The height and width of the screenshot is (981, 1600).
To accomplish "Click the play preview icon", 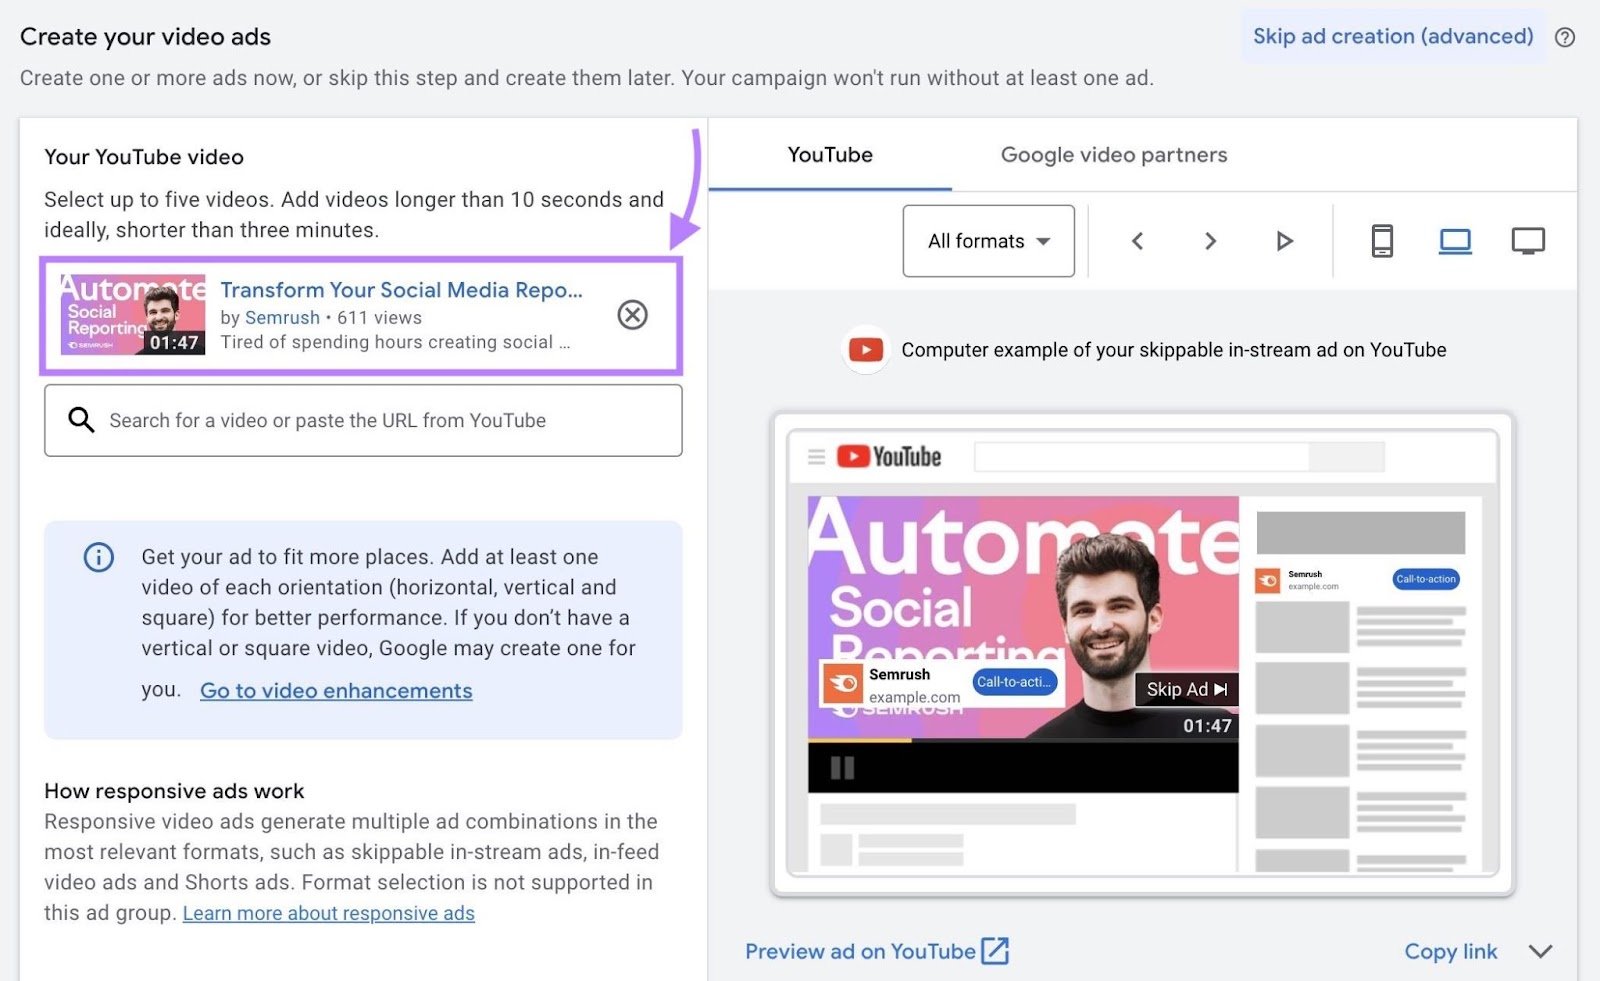I will coord(1284,241).
